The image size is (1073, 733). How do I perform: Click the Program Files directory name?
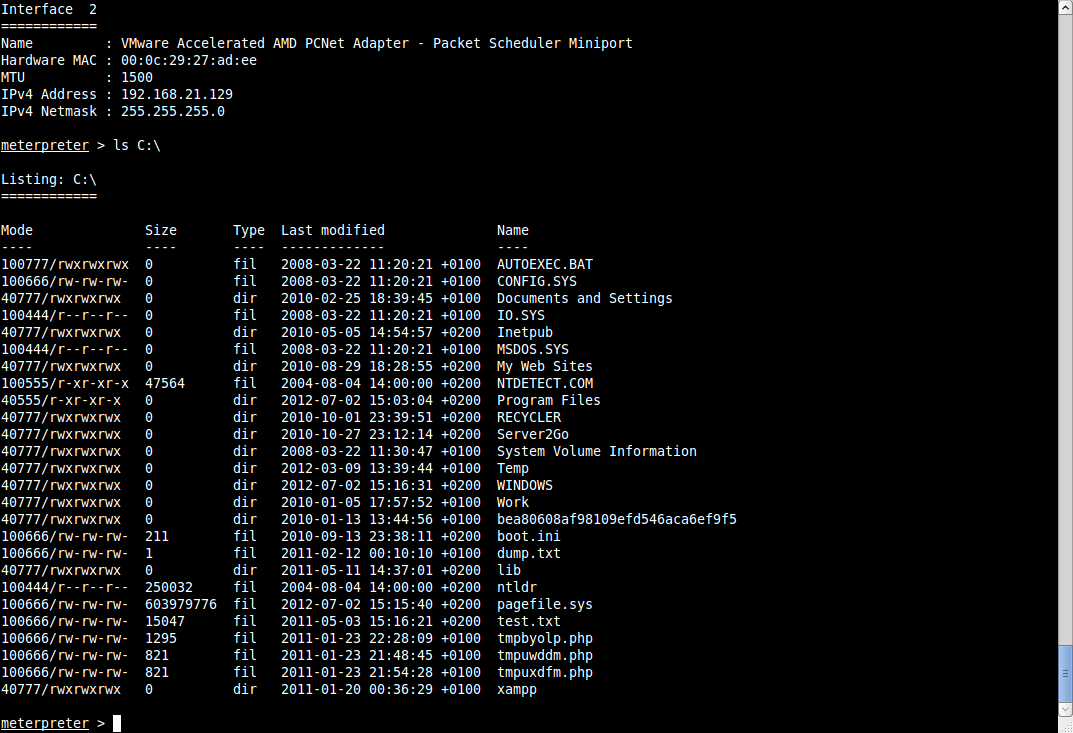(548, 400)
